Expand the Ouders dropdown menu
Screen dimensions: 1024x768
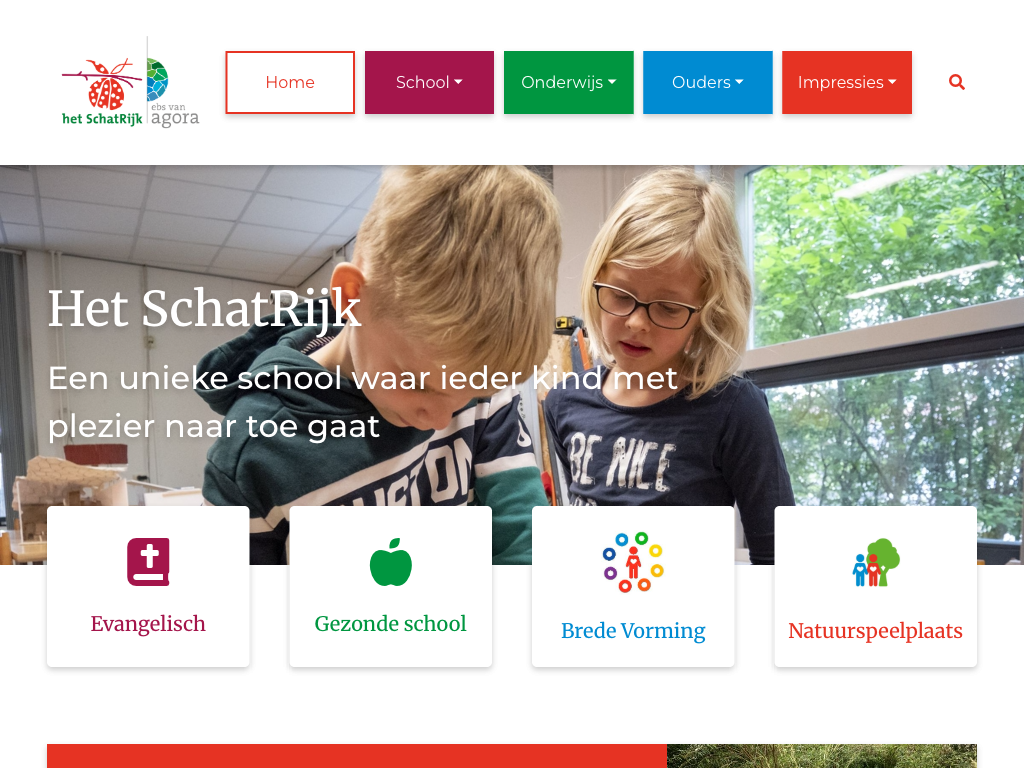[x=707, y=82]
